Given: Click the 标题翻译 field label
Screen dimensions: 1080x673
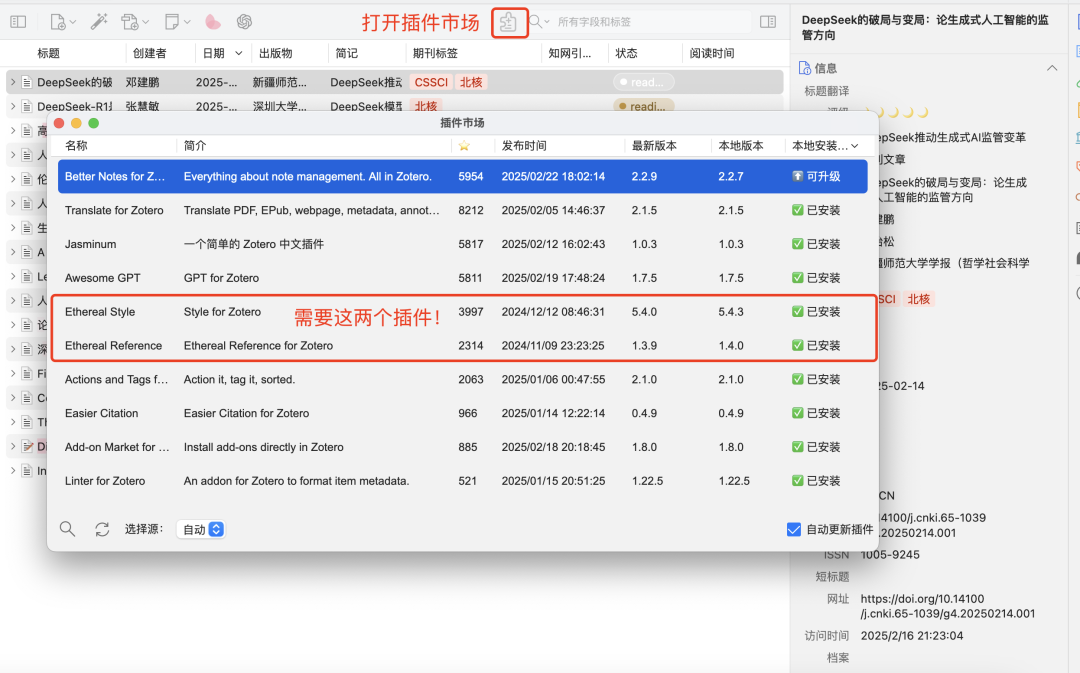Looking at the screenshot, I should 827,91.
